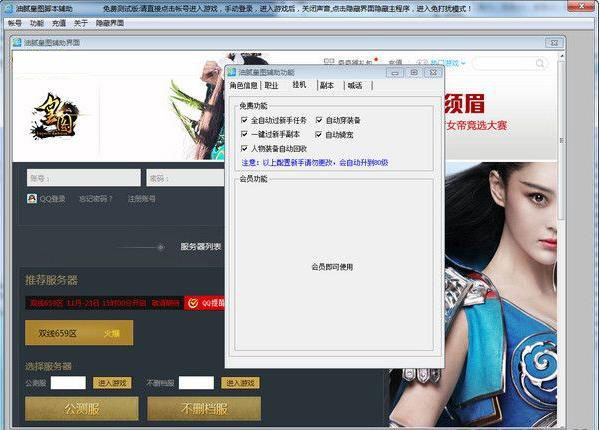This screenshot has height=430, width=599.
Task: Click 进入游戏 button next to 不删档服 field
Action: pos(240,383)
